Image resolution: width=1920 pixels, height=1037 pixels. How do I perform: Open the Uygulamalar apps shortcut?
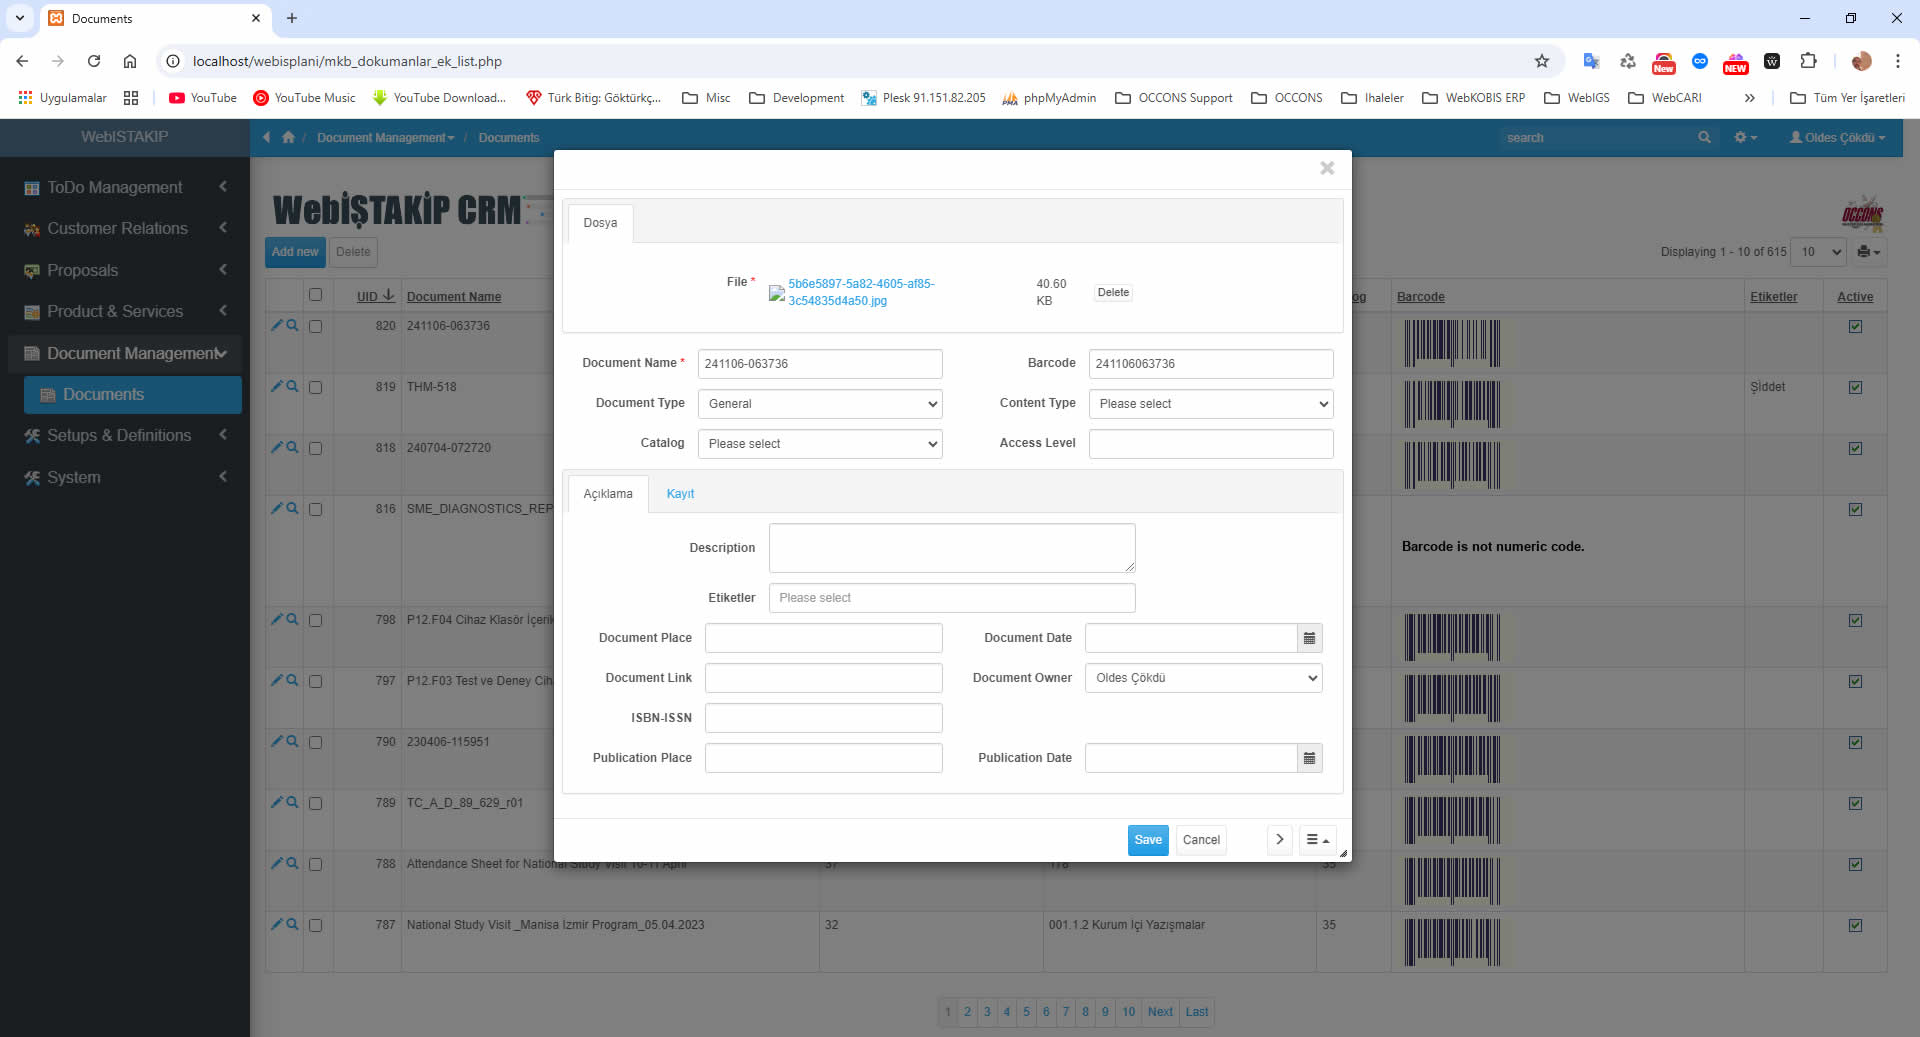62,98
